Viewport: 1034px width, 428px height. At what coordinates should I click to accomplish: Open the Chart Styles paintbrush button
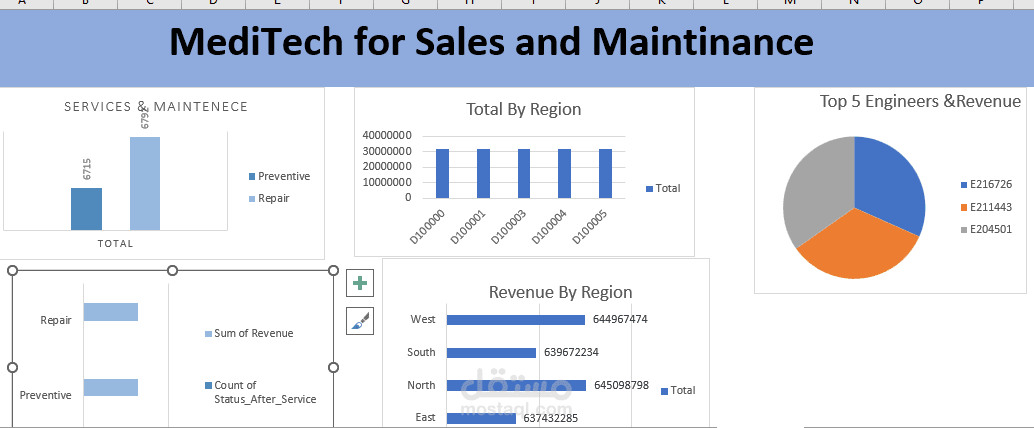[x=360, y=321]
